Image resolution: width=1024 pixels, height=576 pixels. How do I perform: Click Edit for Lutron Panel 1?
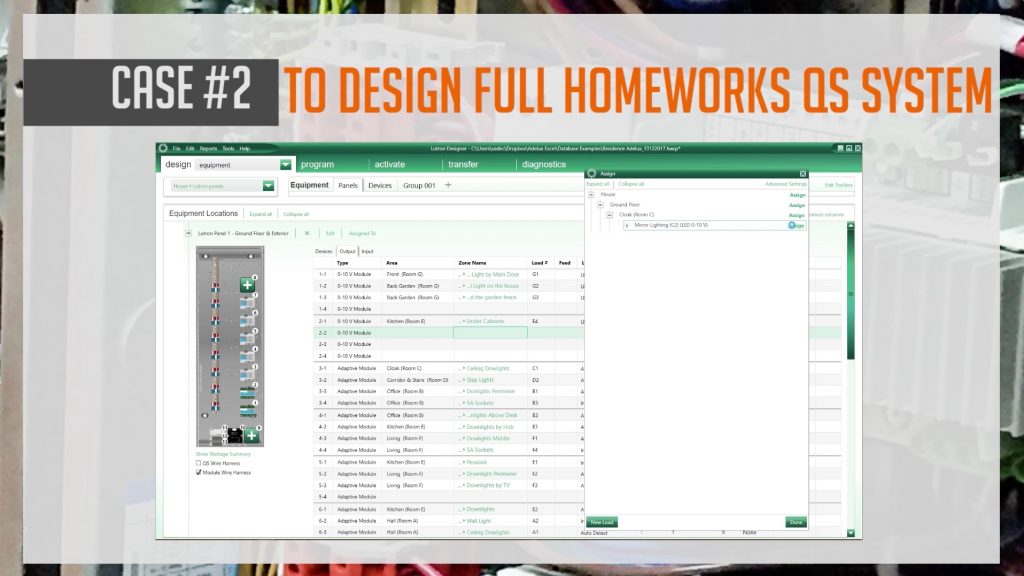(x=330, y=233)
